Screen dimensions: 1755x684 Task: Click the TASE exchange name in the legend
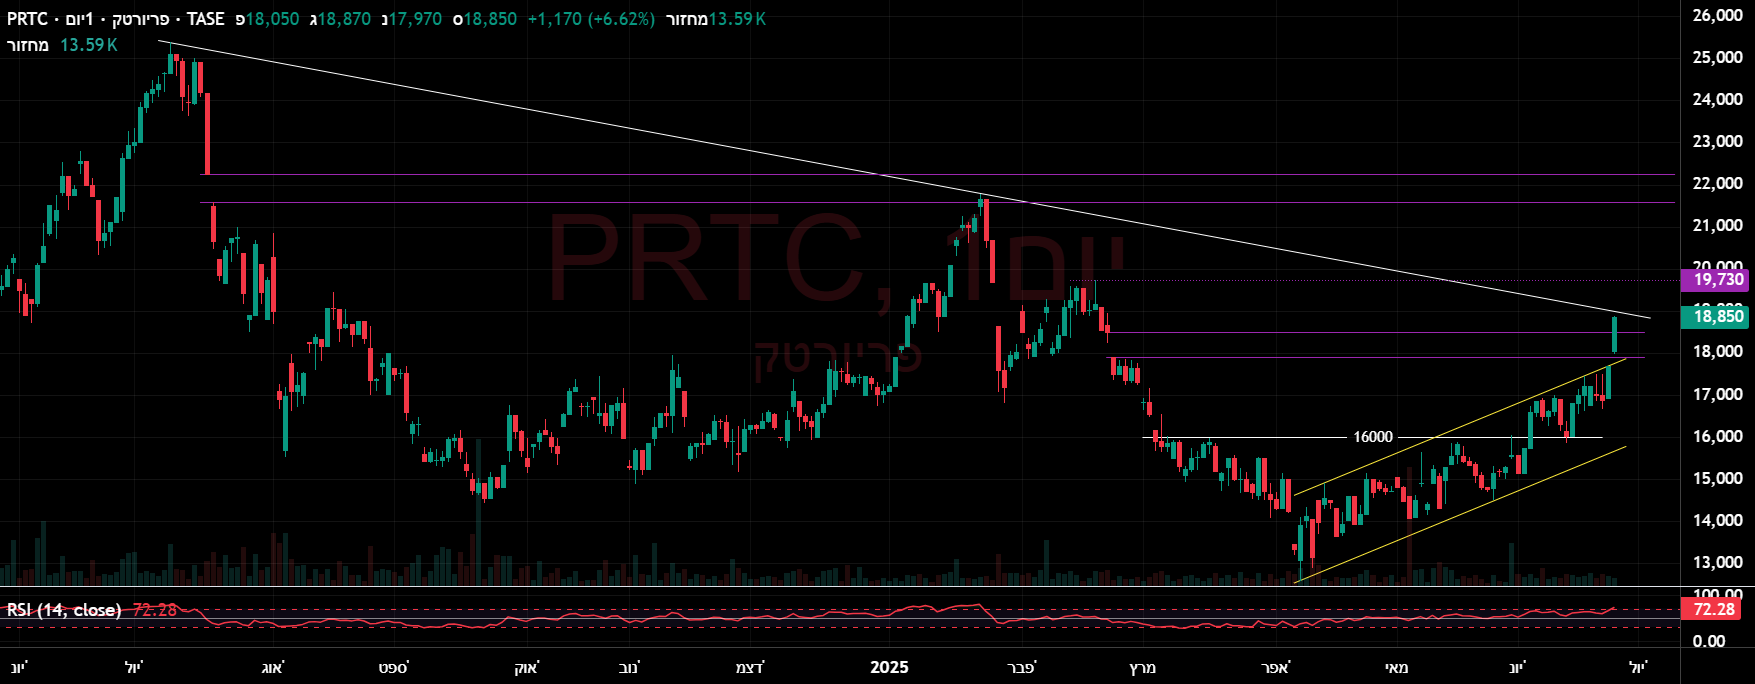[205, 19]
